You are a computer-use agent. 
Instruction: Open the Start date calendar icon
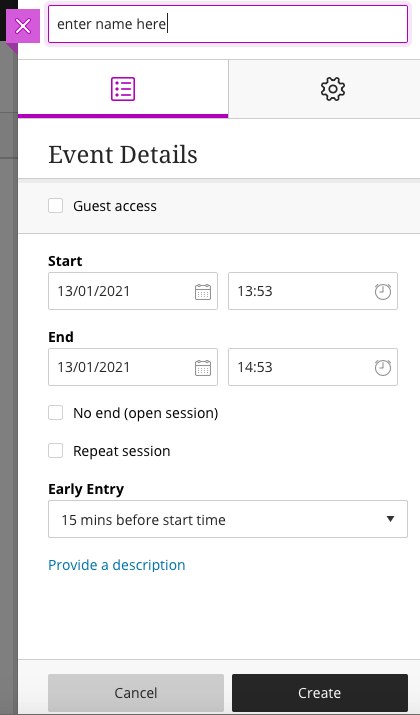pyautogui.click(x=203, y=291)
